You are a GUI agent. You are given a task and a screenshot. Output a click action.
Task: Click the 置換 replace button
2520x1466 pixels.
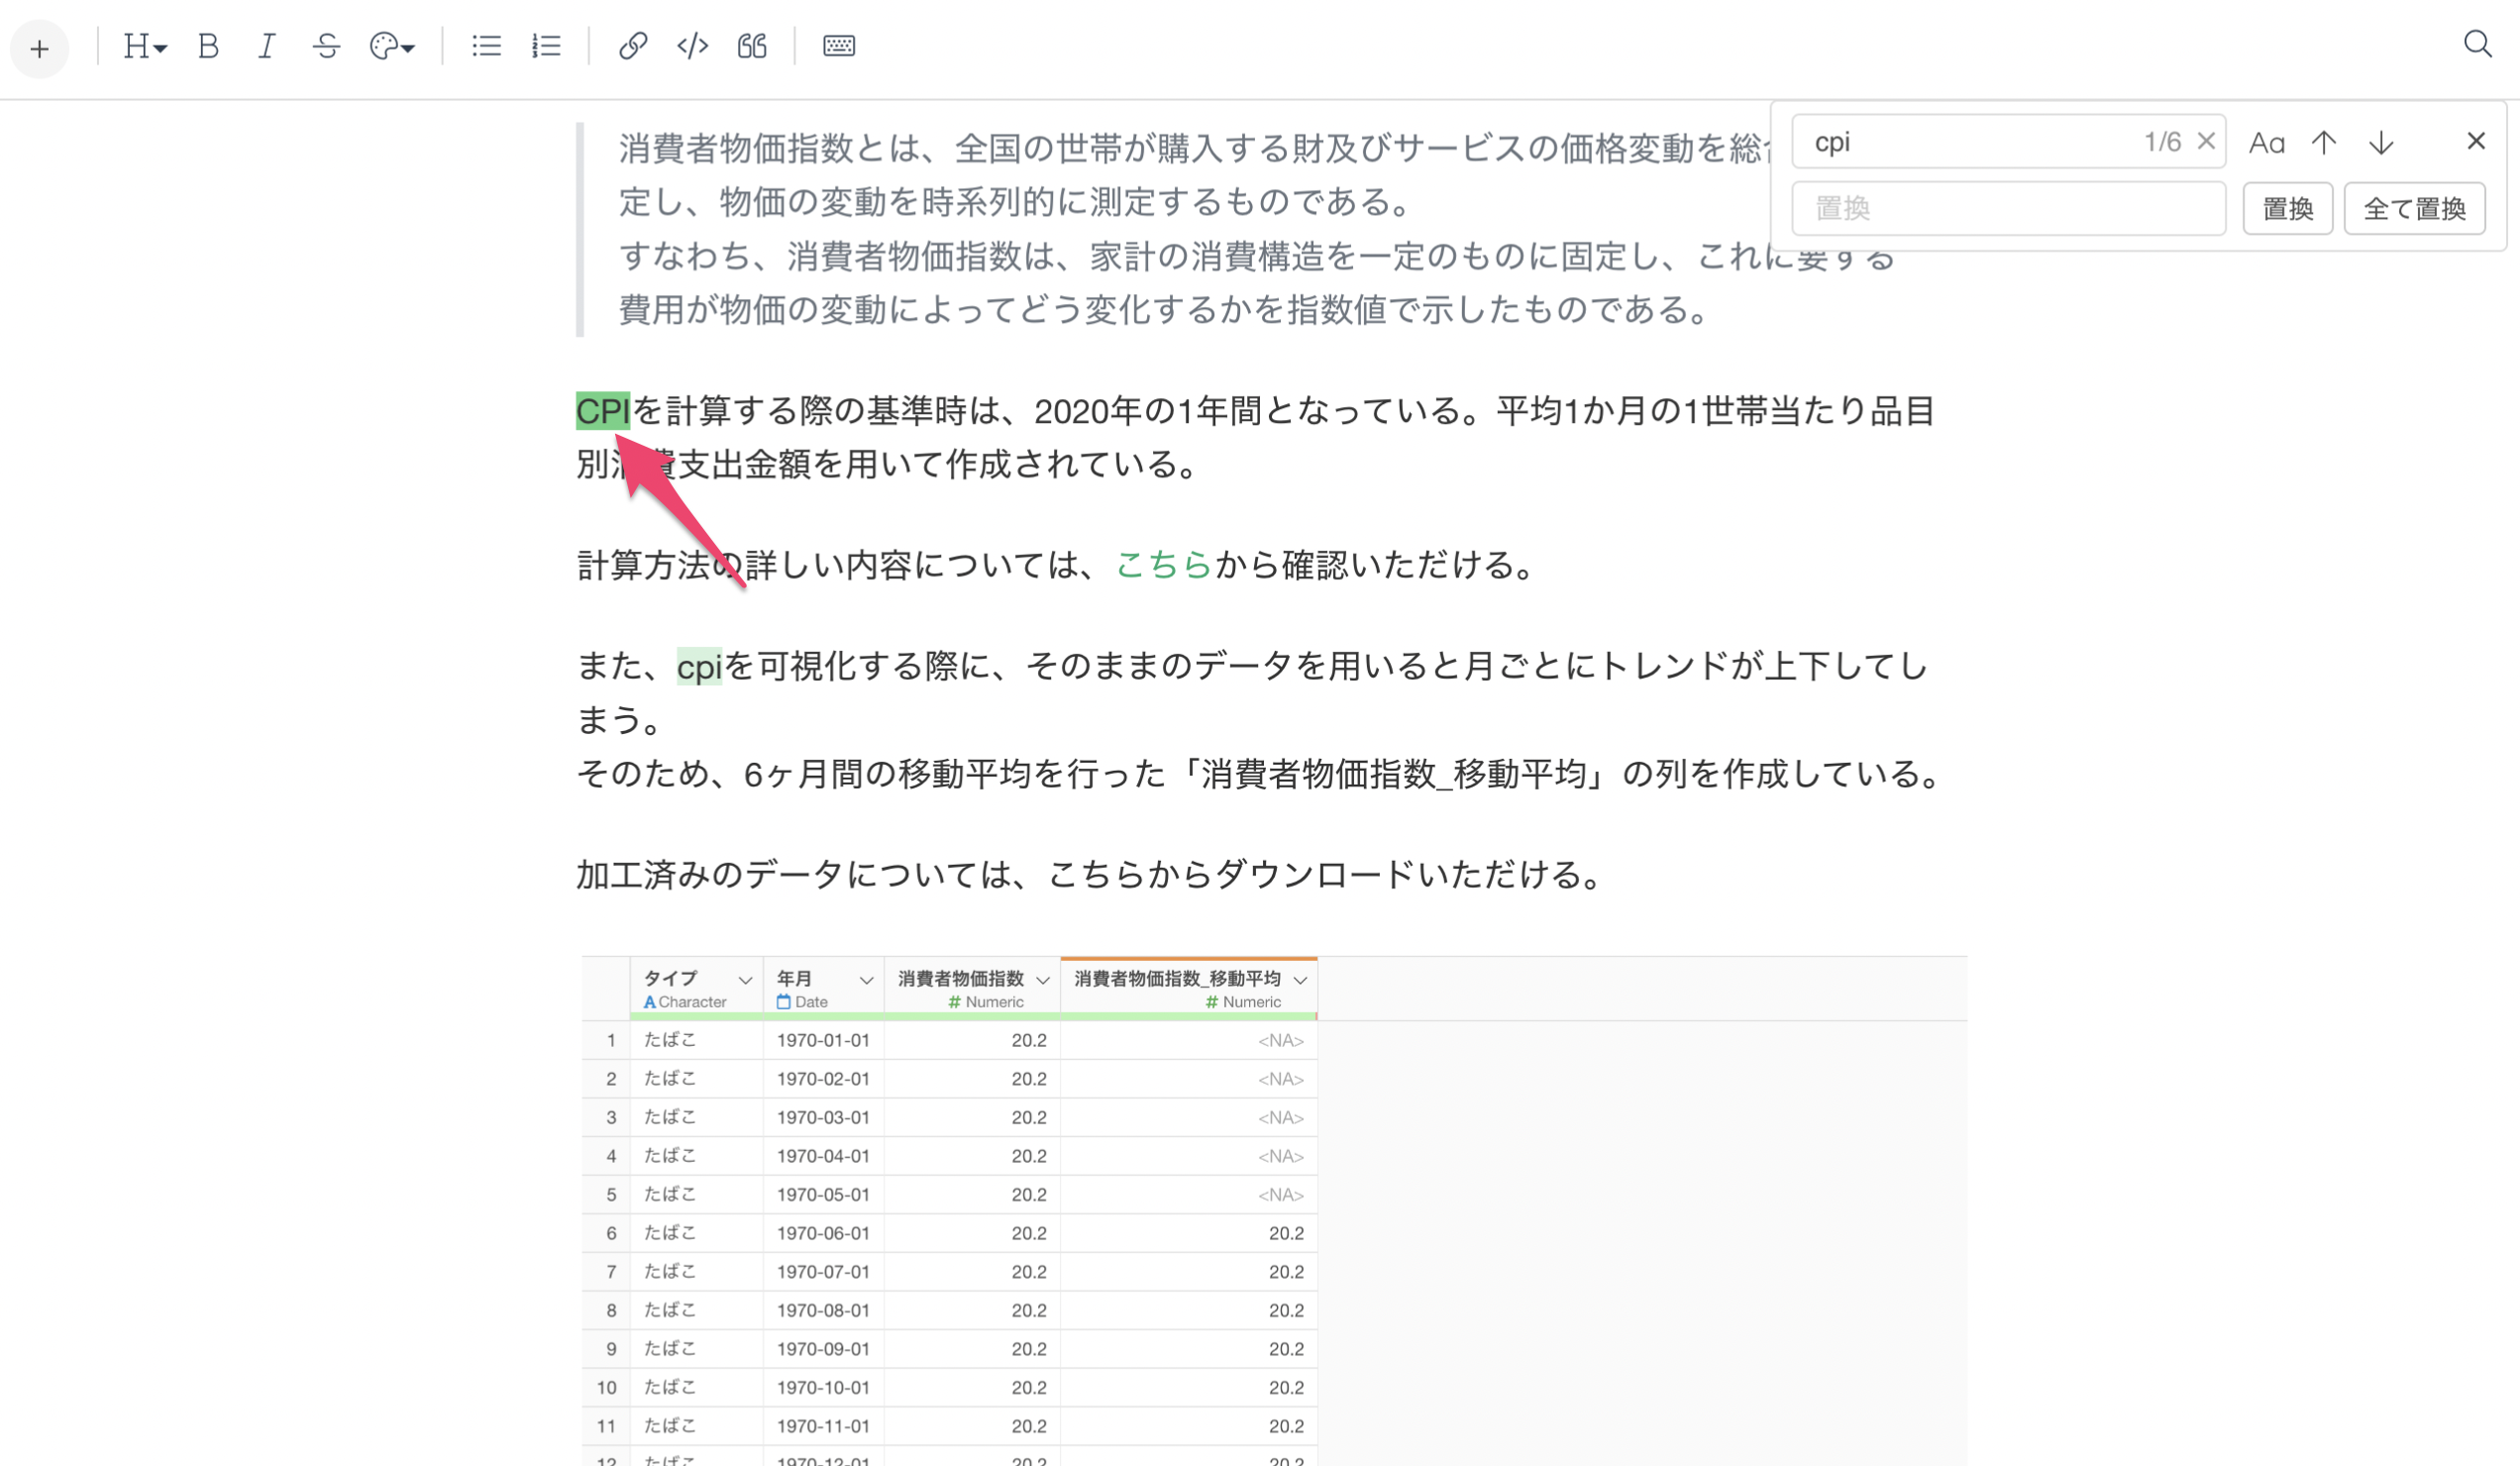2287,208
